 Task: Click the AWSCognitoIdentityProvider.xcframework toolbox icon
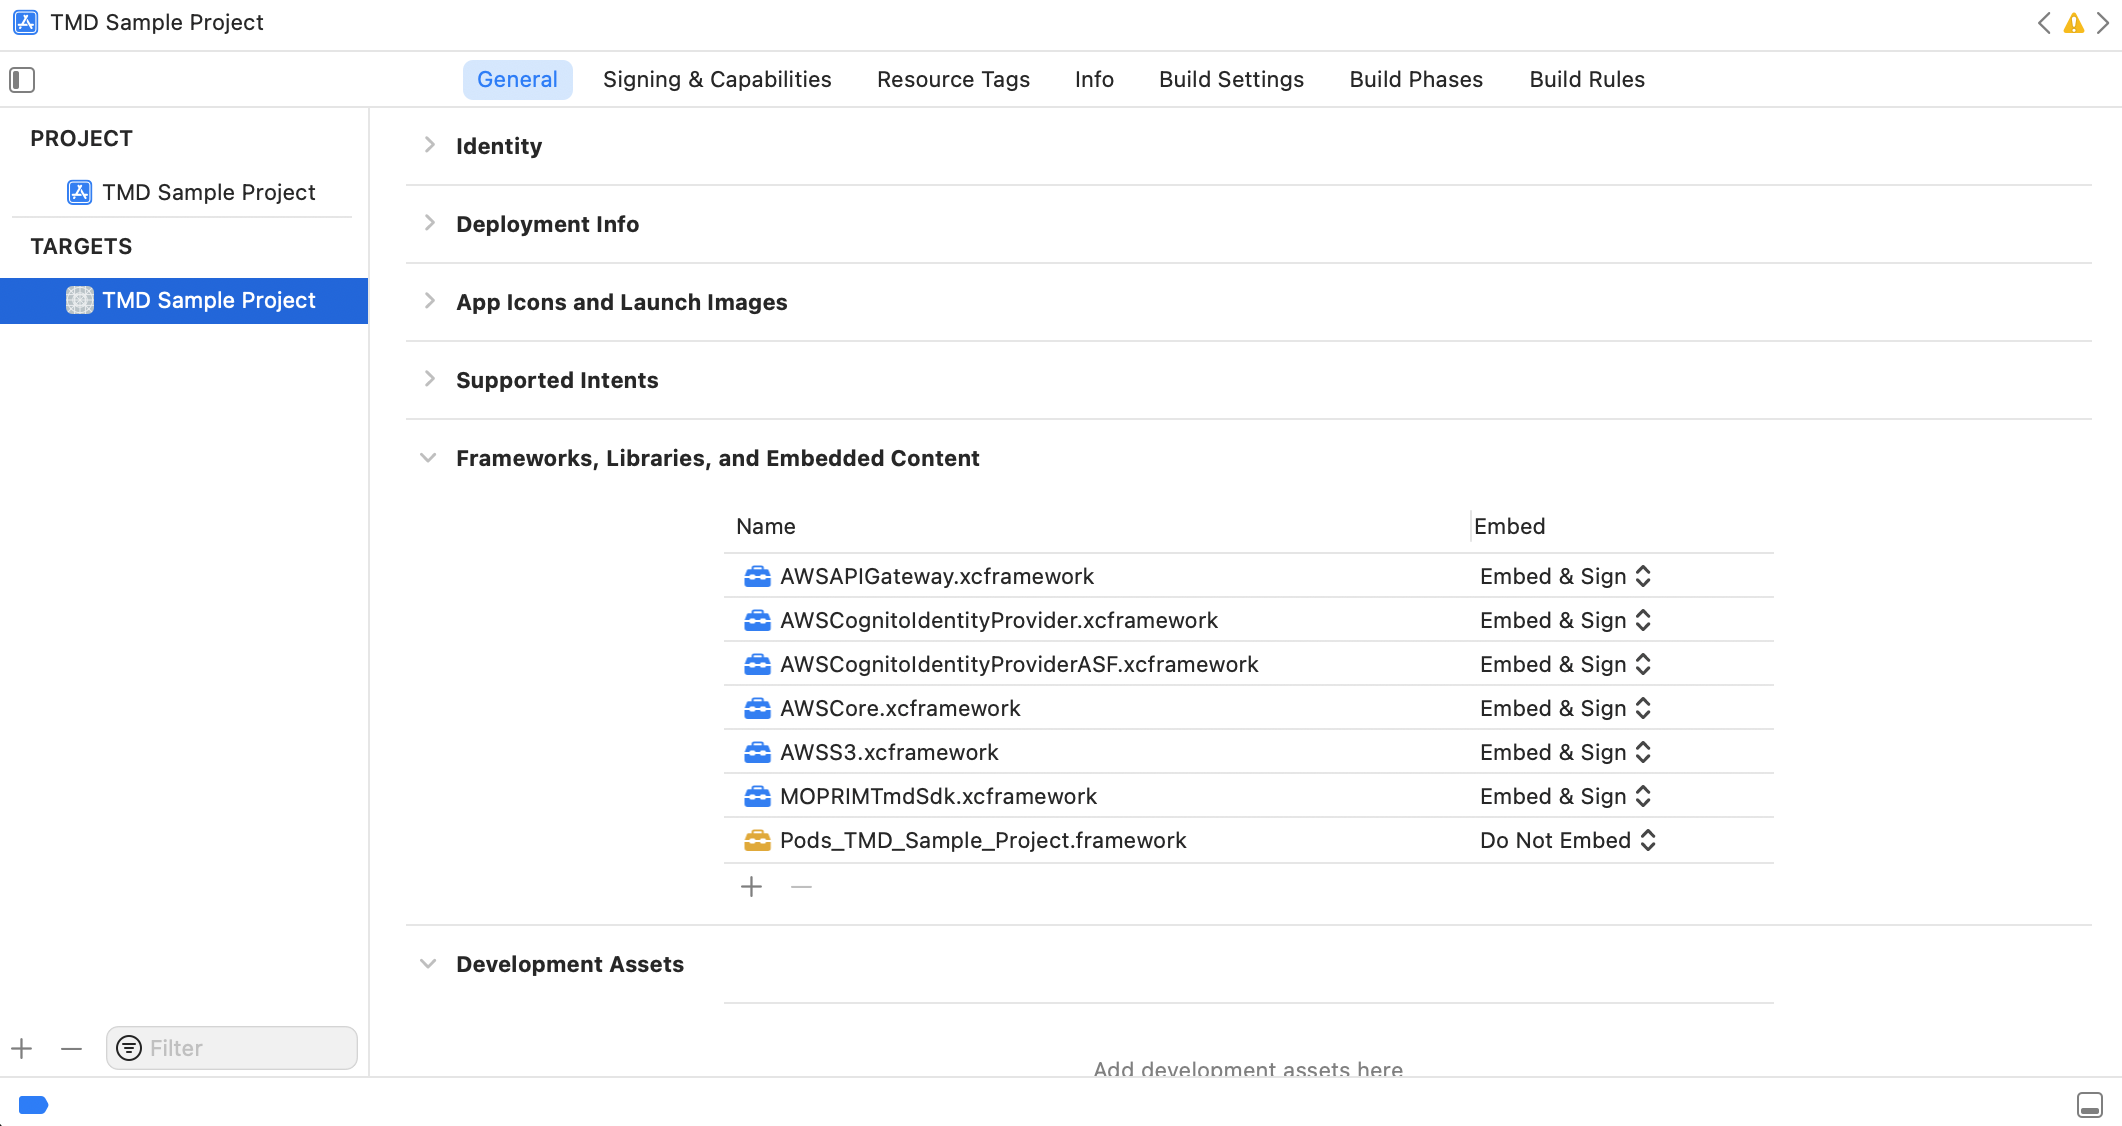(x=757, y=620)
